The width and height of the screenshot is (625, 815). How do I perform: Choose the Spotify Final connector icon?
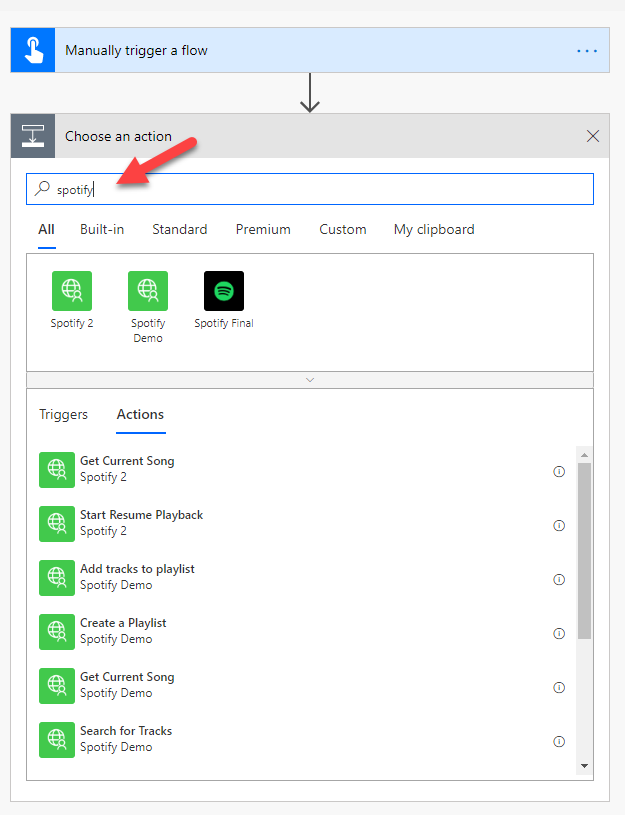[223, 291]
